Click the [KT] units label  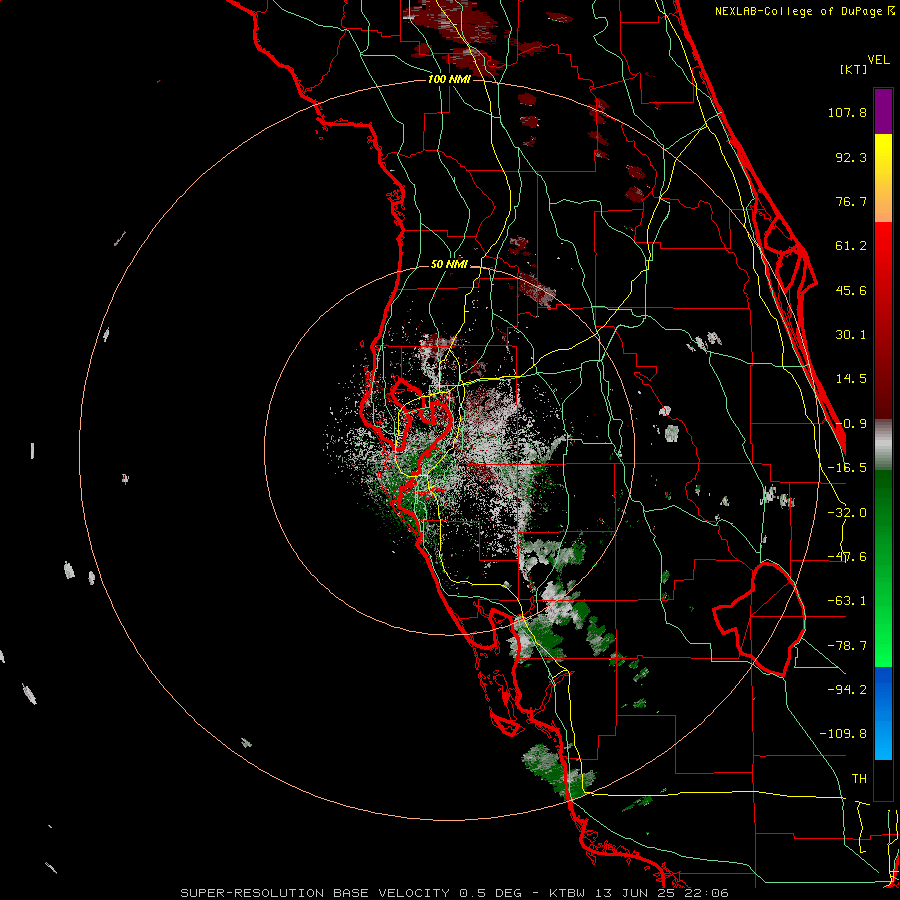(x=853, y=69)
